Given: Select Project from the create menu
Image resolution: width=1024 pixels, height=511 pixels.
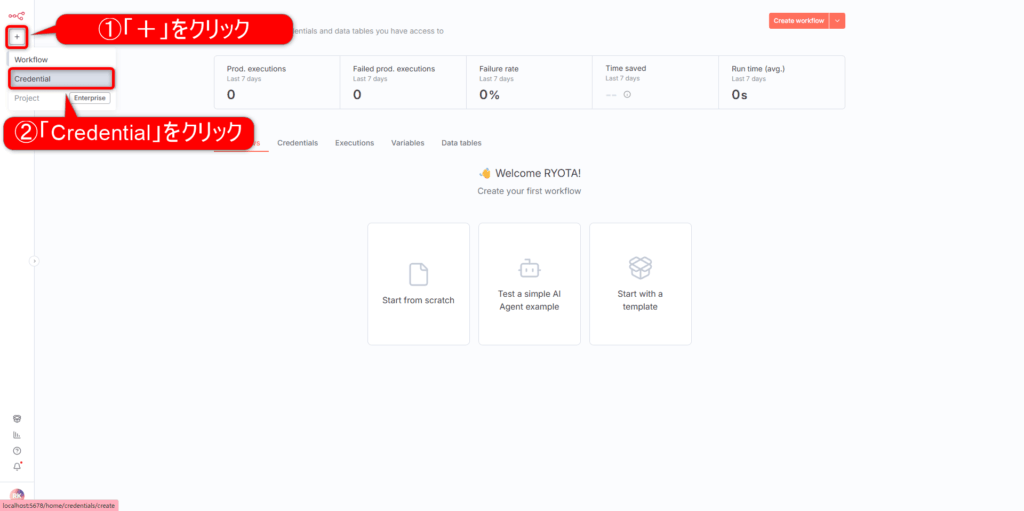Looking at the screenshot, I should tap(27, 98).
